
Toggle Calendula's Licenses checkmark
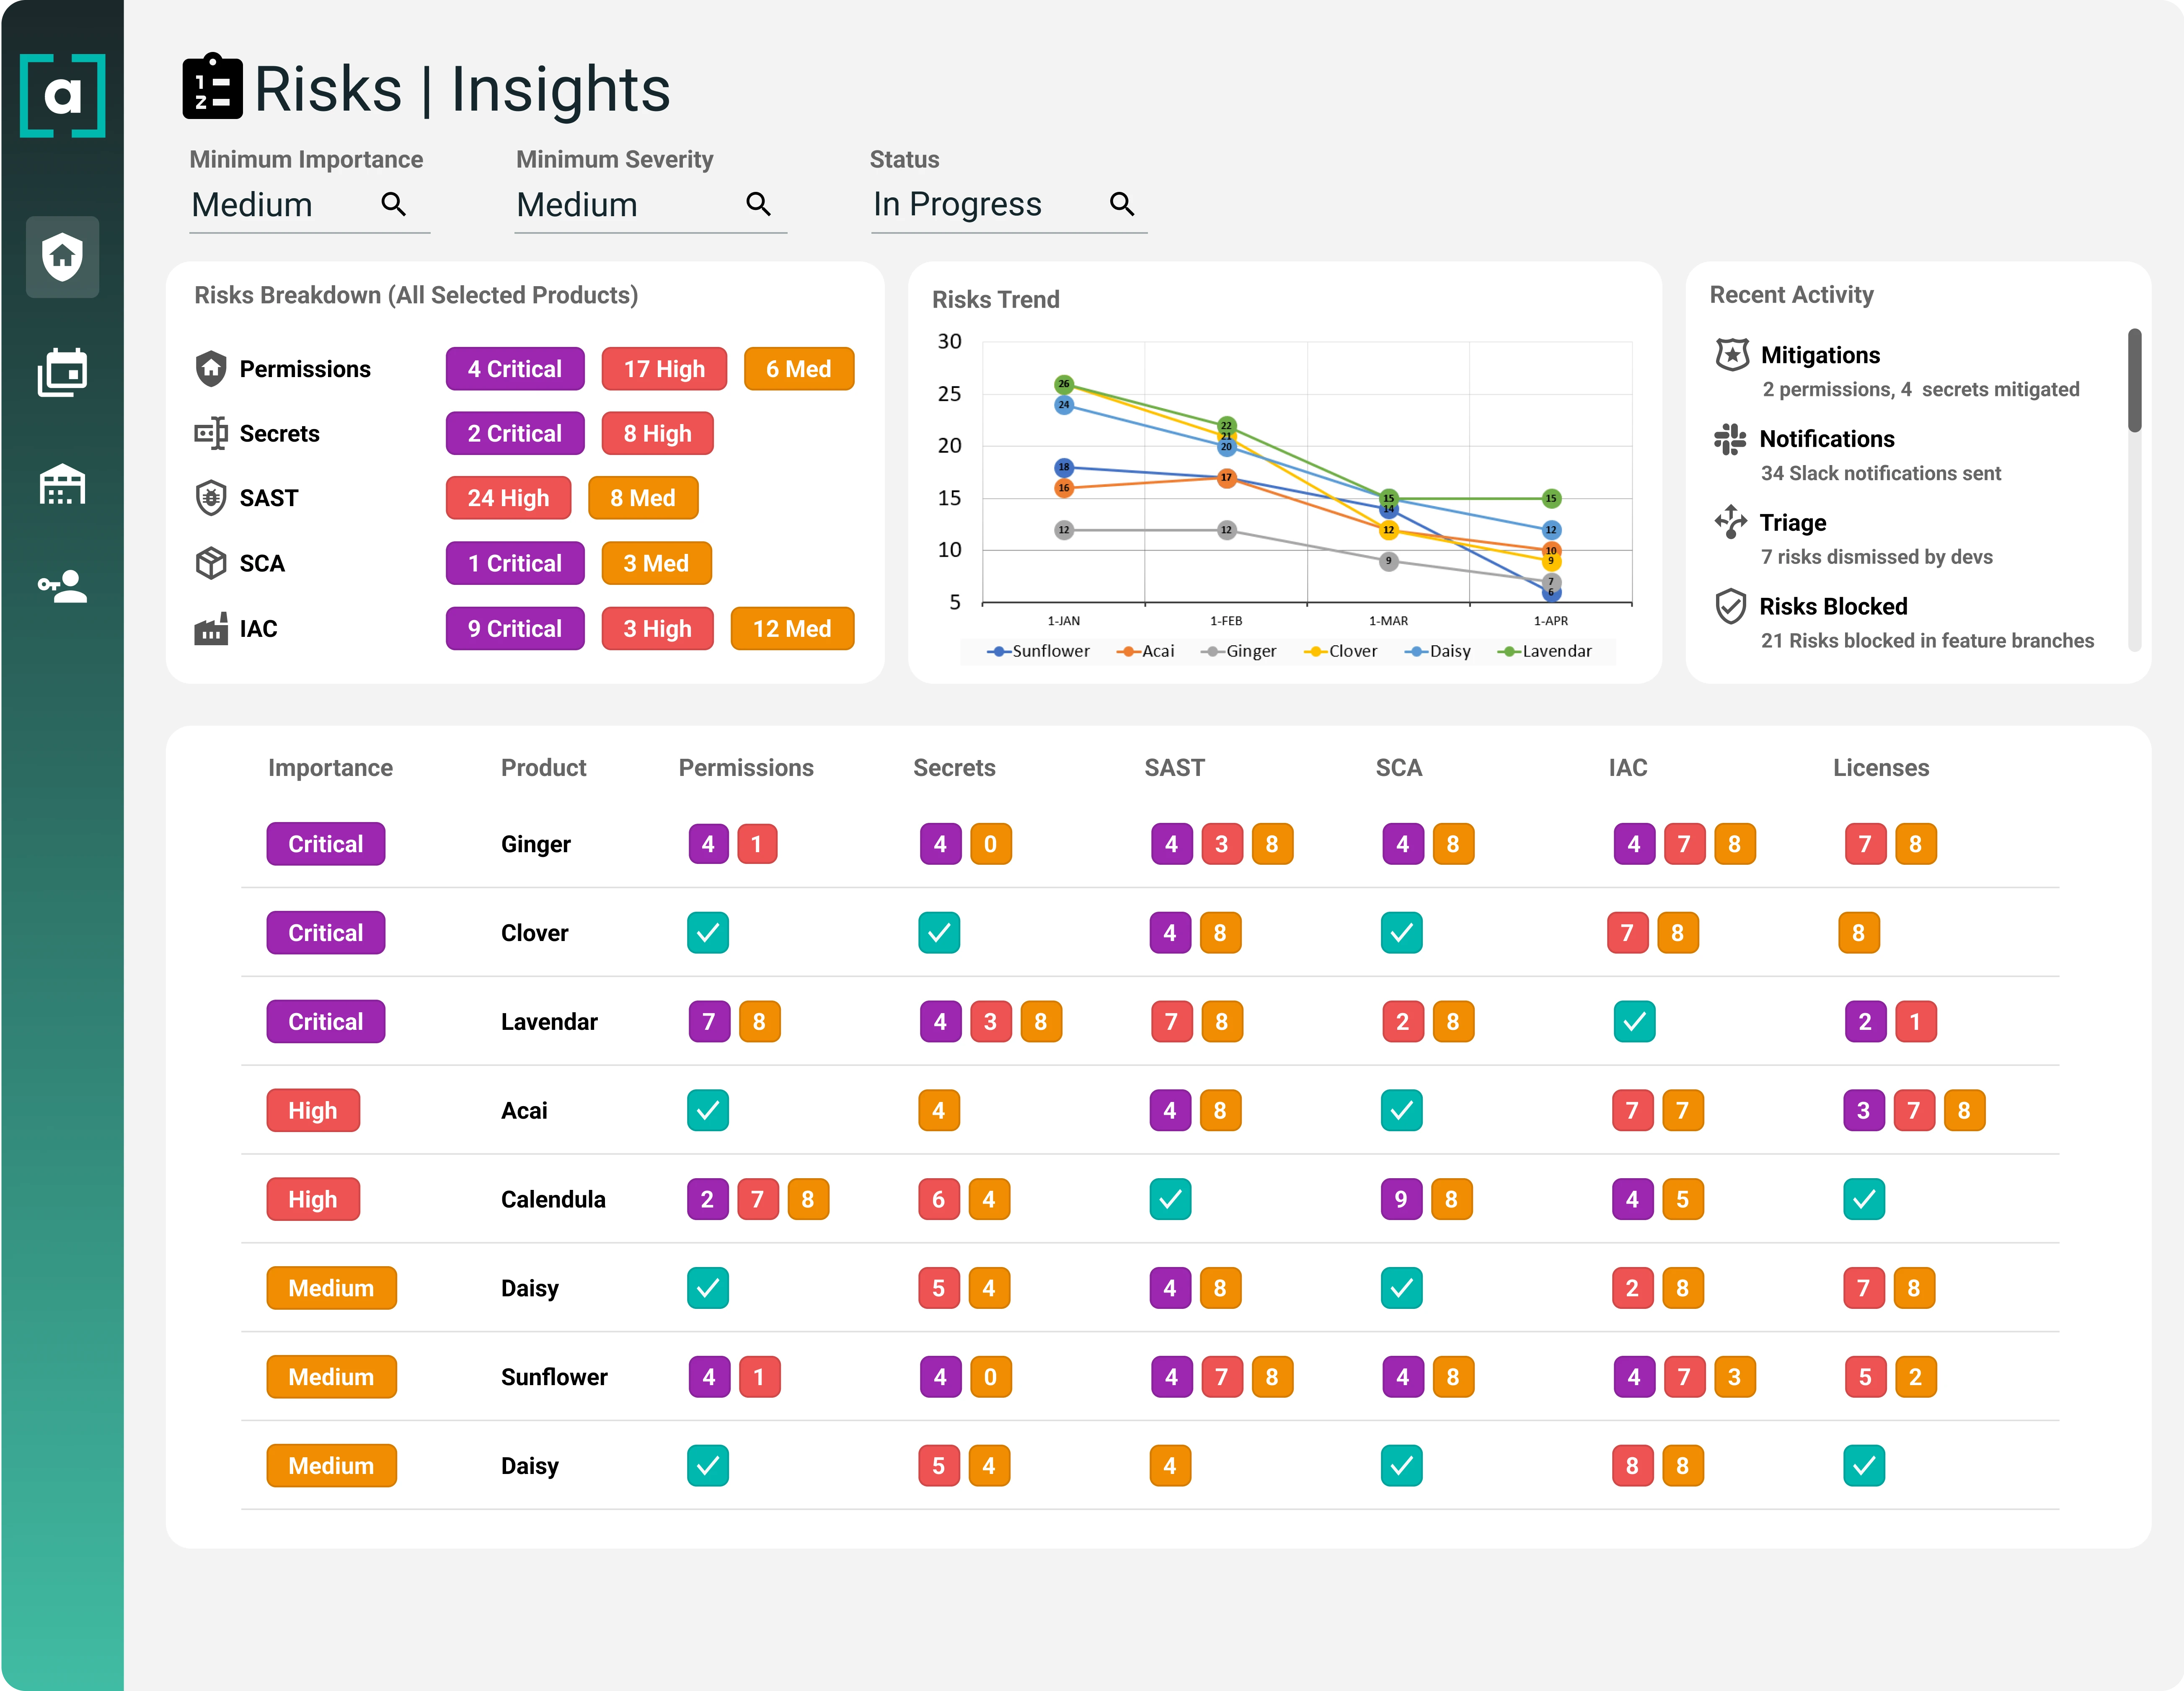[1865, 1199]
